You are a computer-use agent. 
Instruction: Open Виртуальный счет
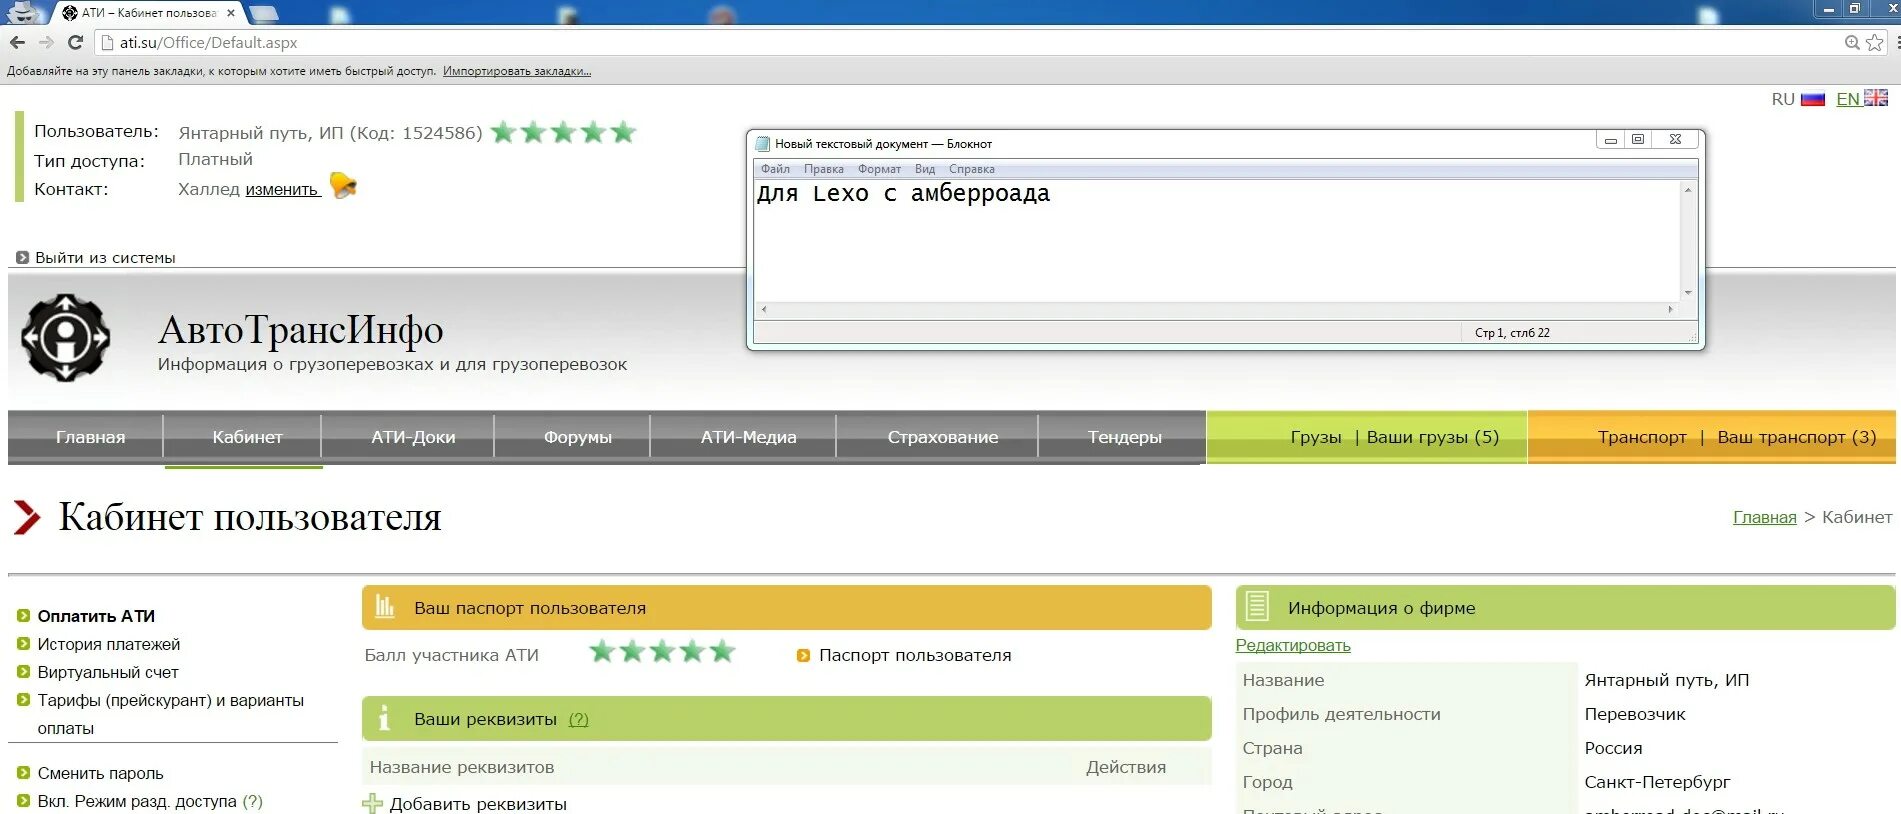108,672
